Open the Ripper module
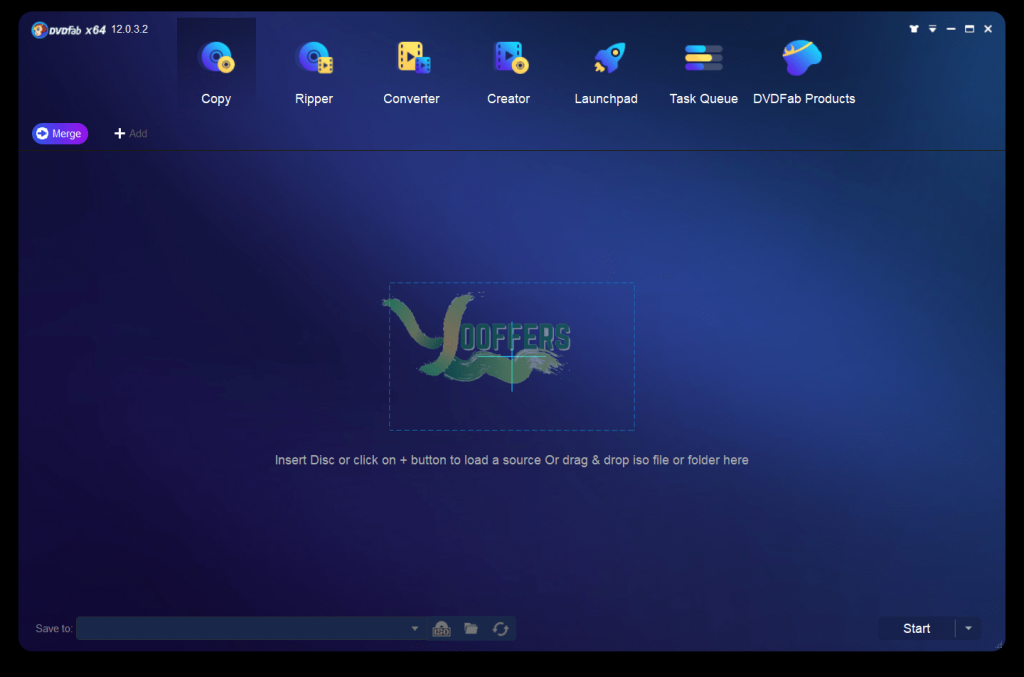This screenshot has width=1024, height=677. 314,72
